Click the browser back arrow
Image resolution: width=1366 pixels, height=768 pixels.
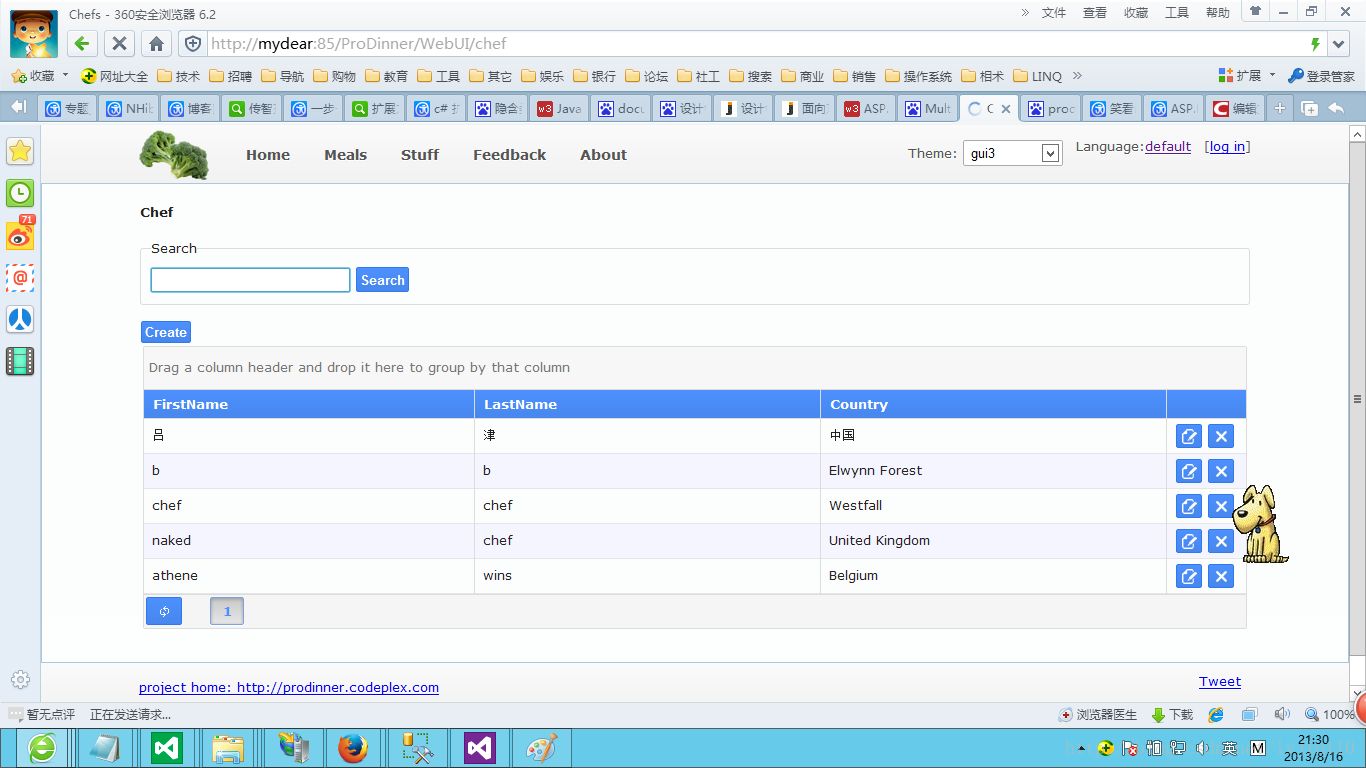click(82, 44)
